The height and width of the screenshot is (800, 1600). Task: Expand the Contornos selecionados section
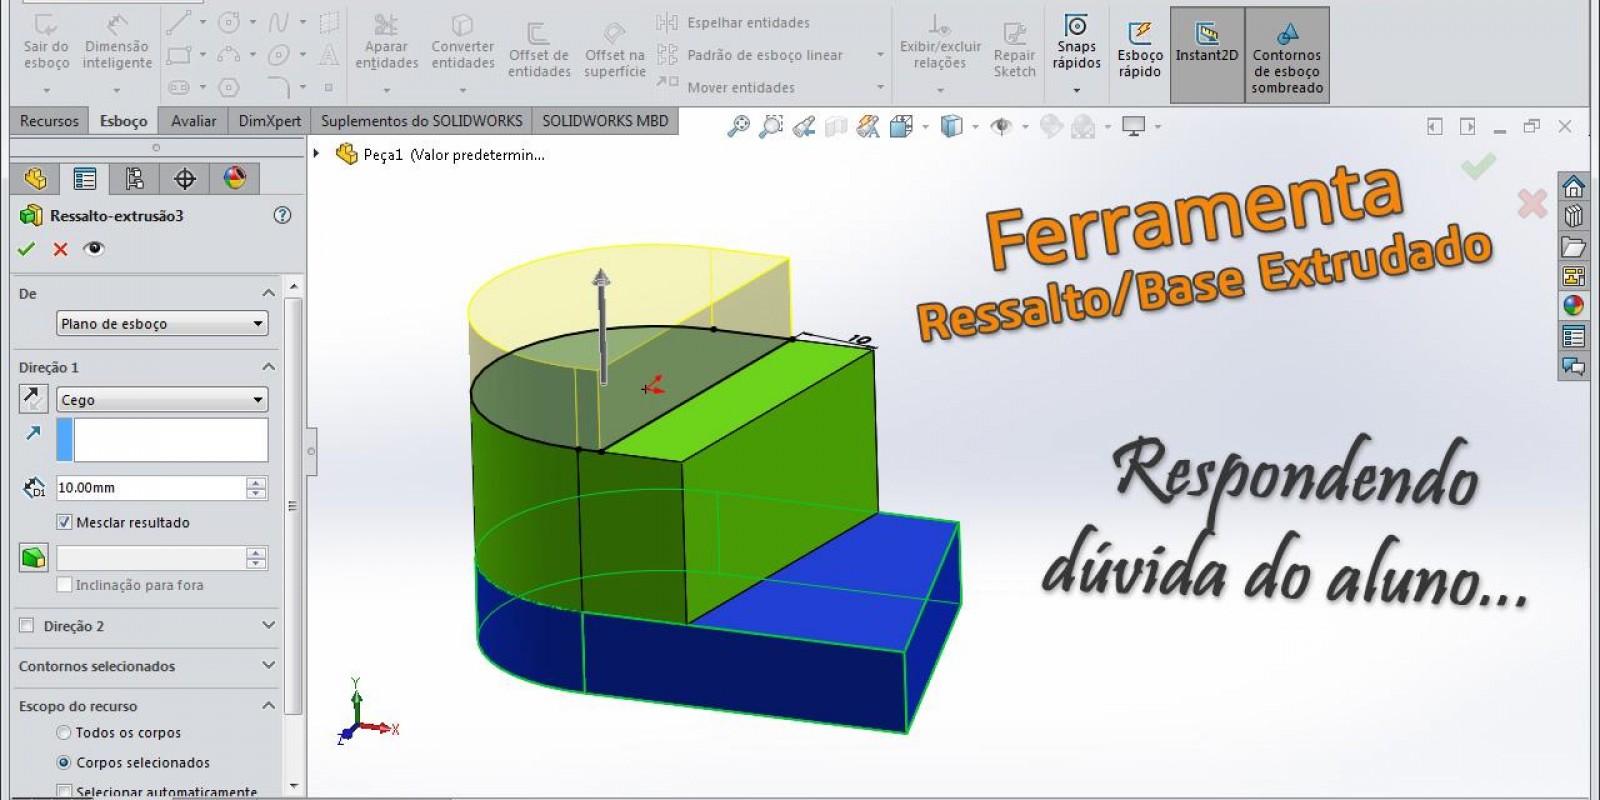point(267,666)
